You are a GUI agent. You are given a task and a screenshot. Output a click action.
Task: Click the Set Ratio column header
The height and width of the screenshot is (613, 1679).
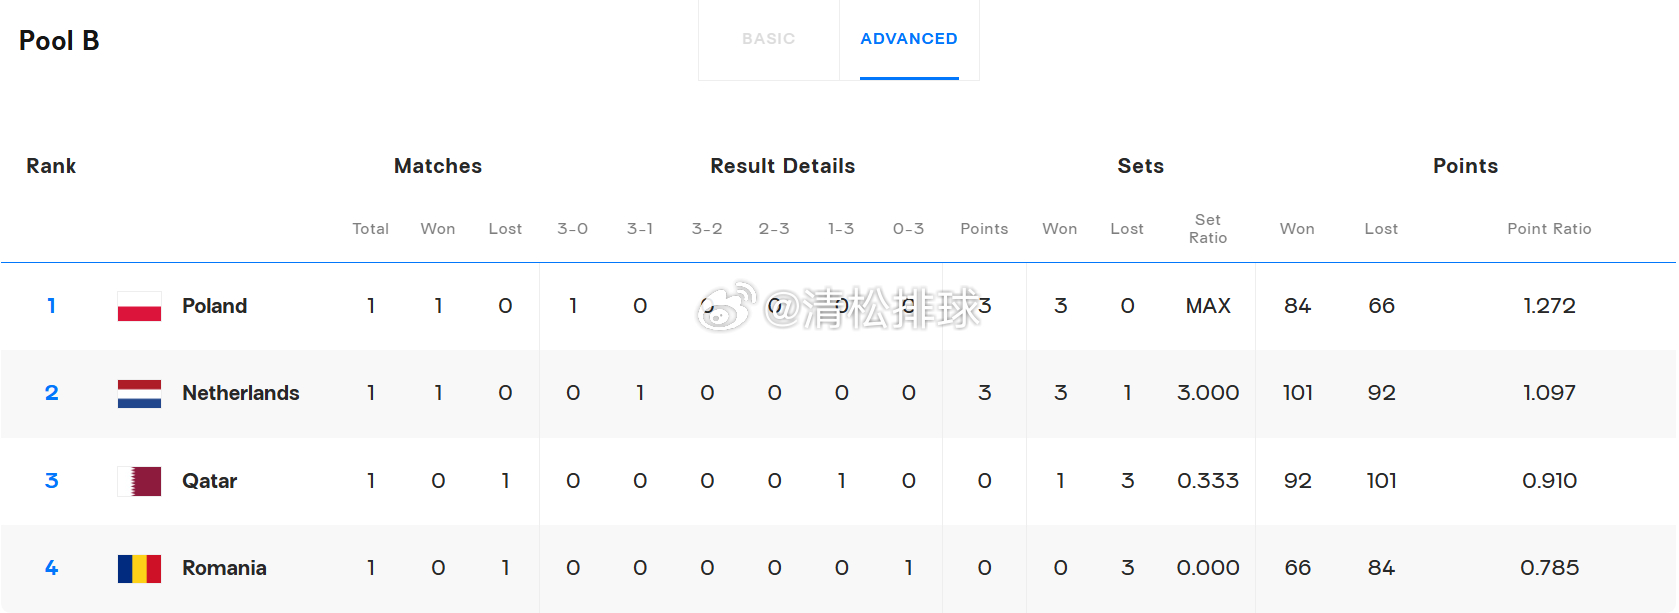coord(1207,229)
